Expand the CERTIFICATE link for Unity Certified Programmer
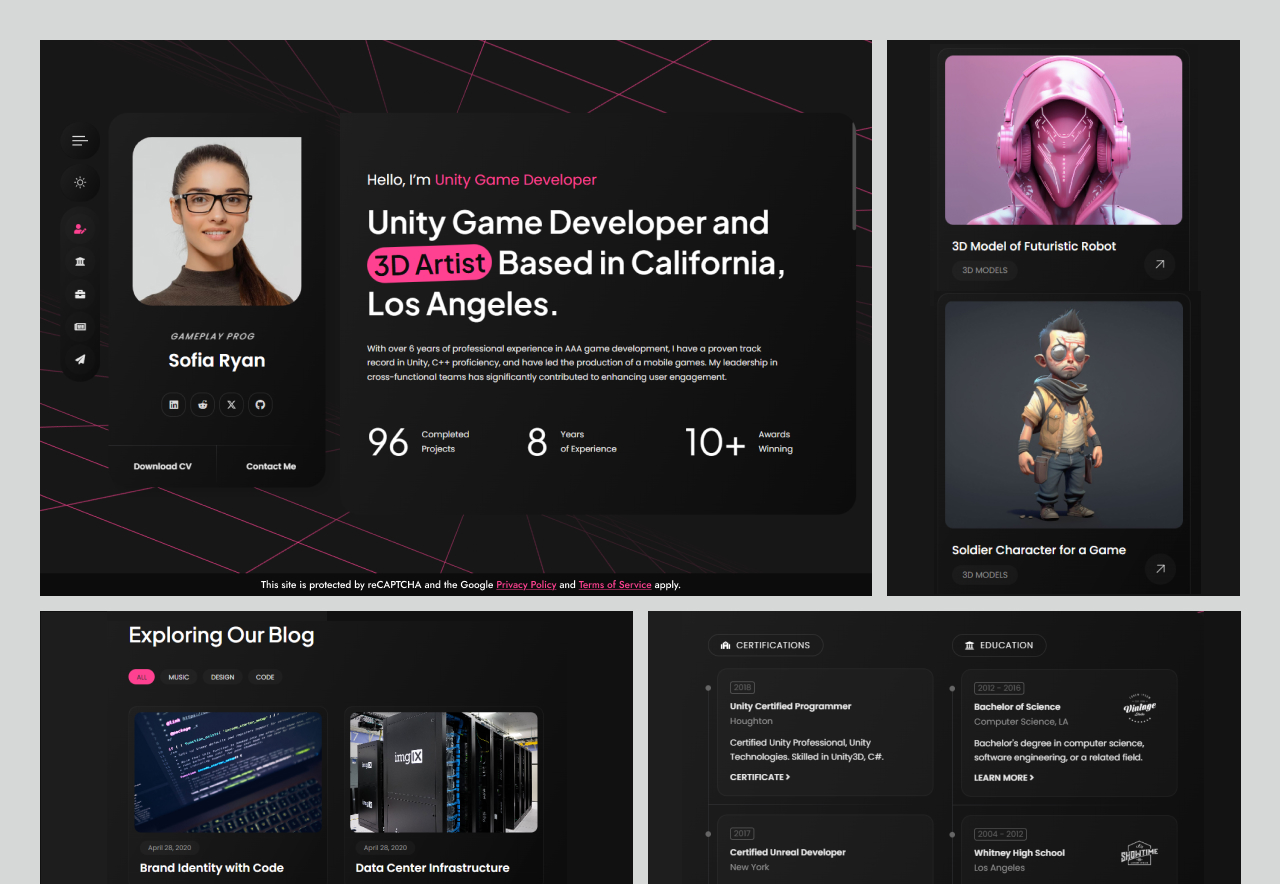This screenshot has height=884, width=1280. pos(759,777)
